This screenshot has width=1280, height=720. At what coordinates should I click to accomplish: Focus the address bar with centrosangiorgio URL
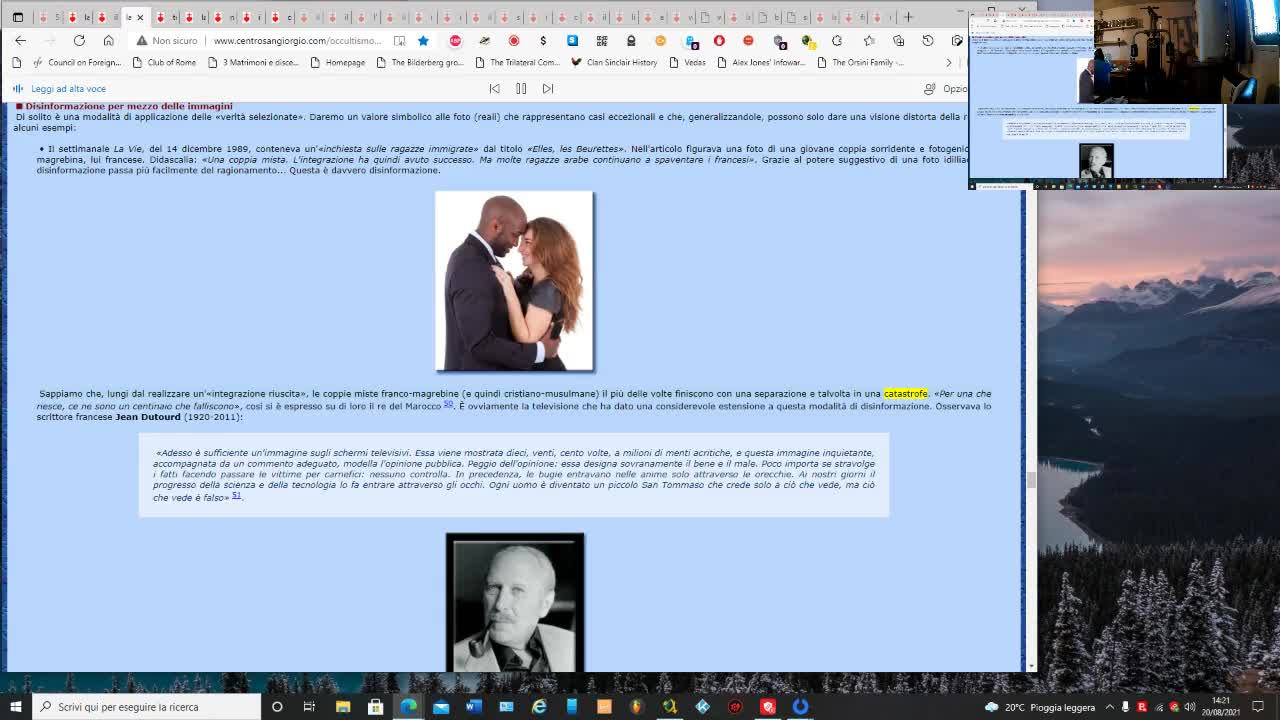coord(297,41)
